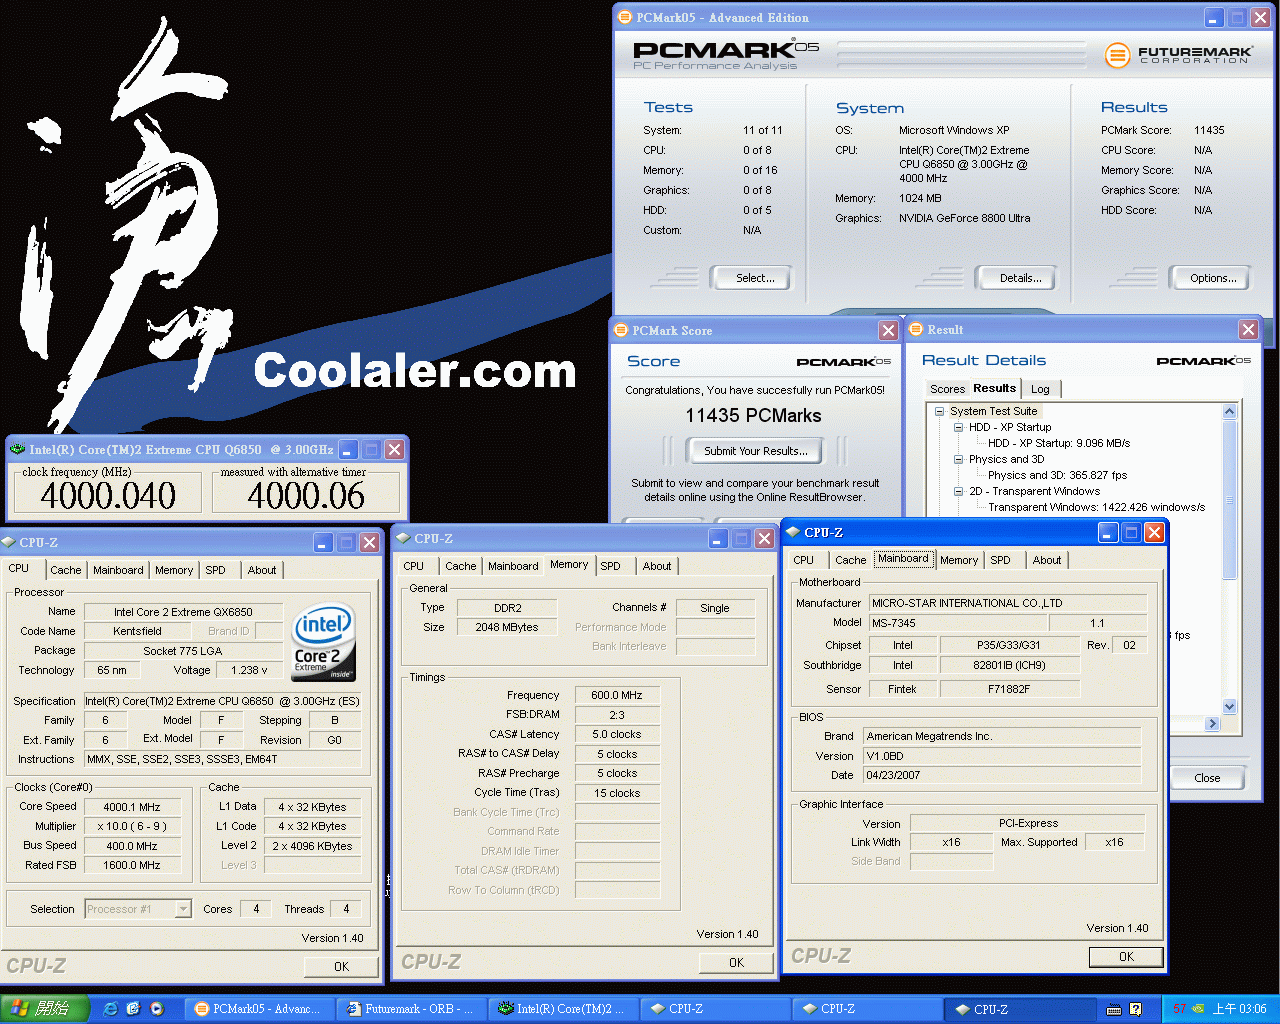Click the up arrow of Result Details scrollbar
The height and width of the screenshot is (1024, 1280).
[1230, 411]
